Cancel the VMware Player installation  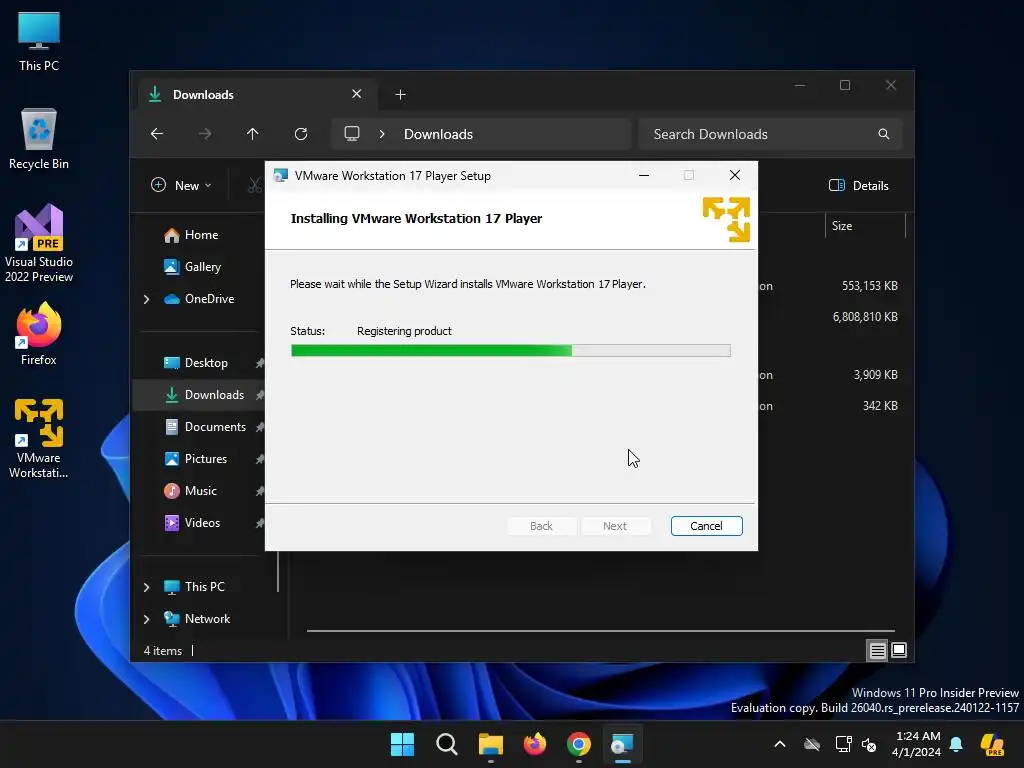(706, 526)
